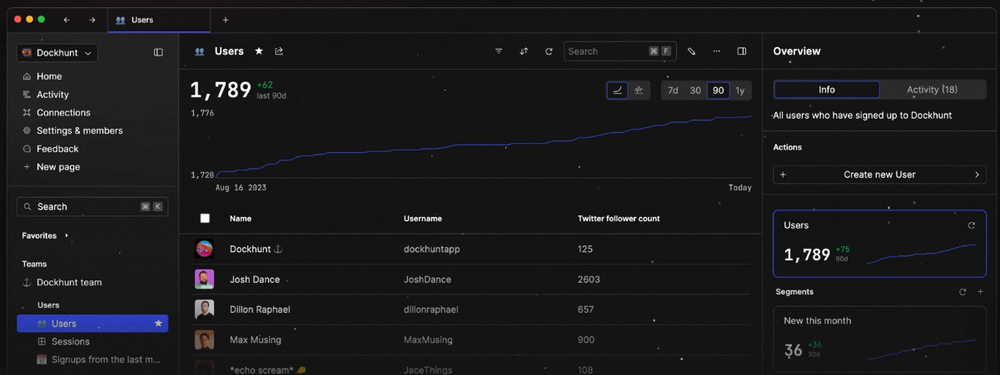
Task: Add a new segment with plus
Action: point(980,292)
